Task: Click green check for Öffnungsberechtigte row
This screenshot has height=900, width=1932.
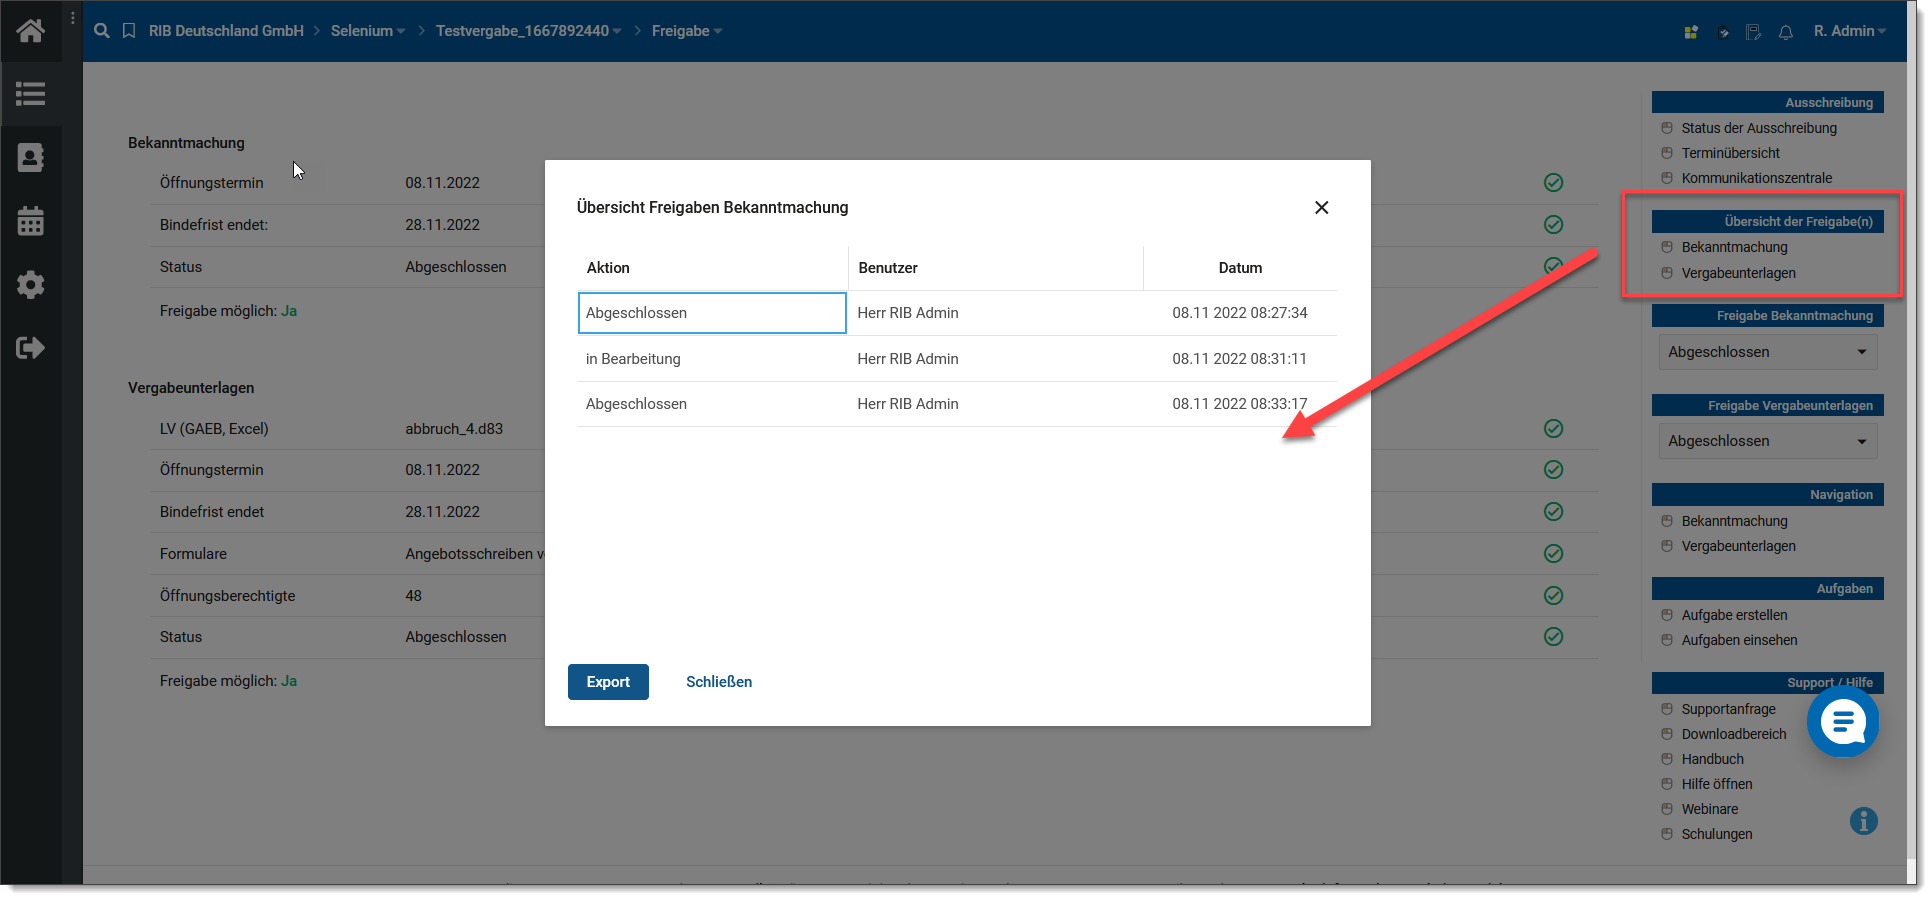Action: click(1553, 595)
